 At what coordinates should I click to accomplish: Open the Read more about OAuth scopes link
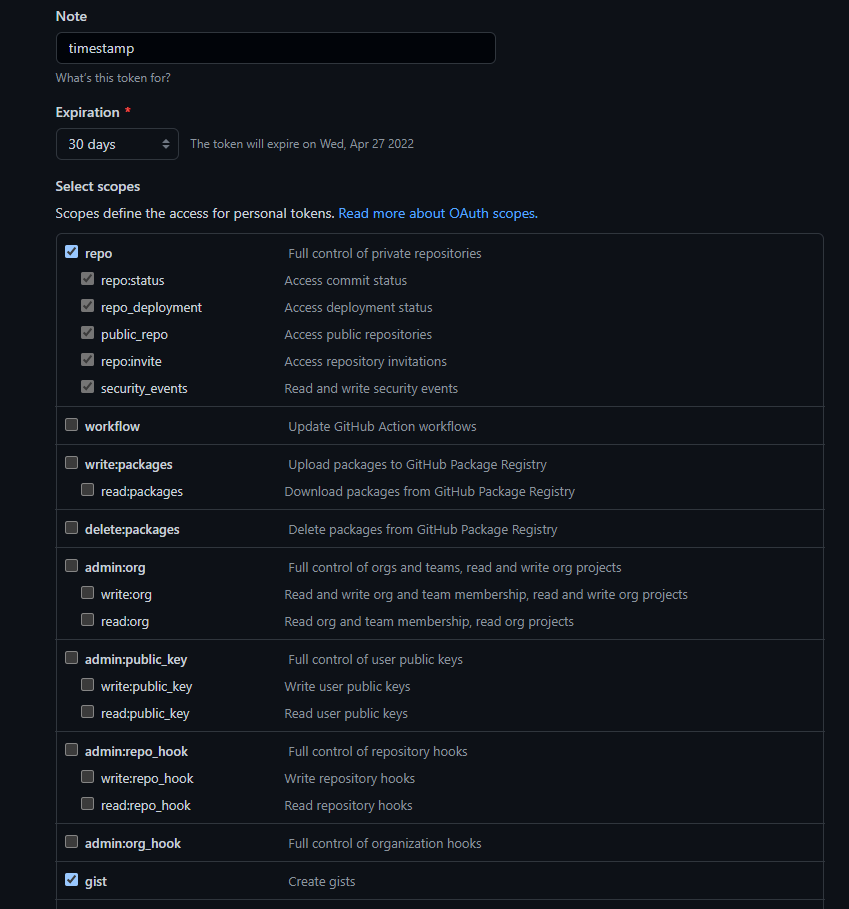coord(437,213)
